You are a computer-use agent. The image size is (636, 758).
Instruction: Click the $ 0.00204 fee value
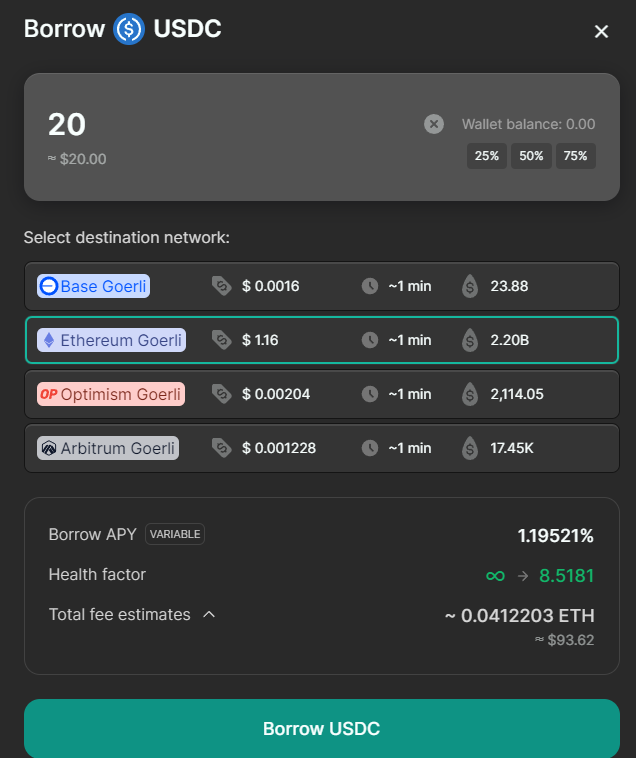(276, 394)
